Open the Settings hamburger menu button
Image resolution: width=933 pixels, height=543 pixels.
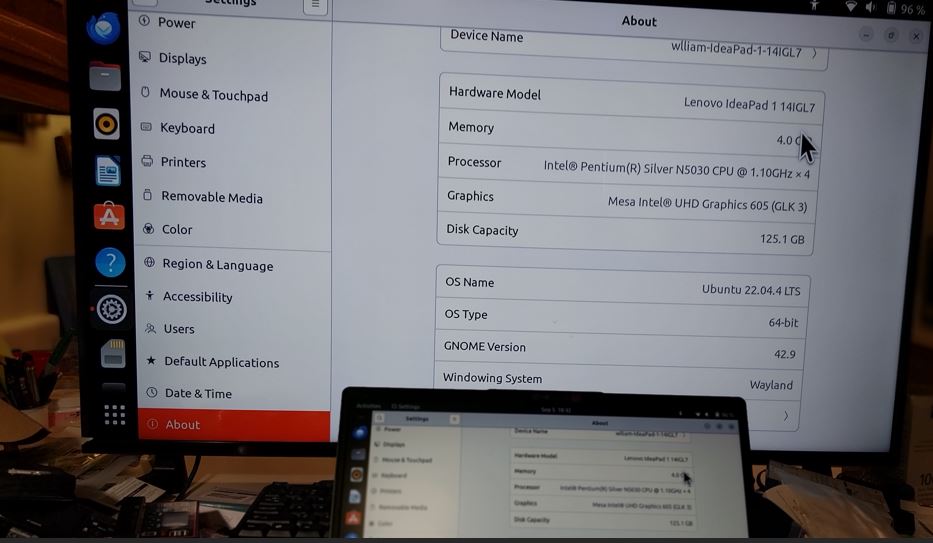tap(315, 5)
